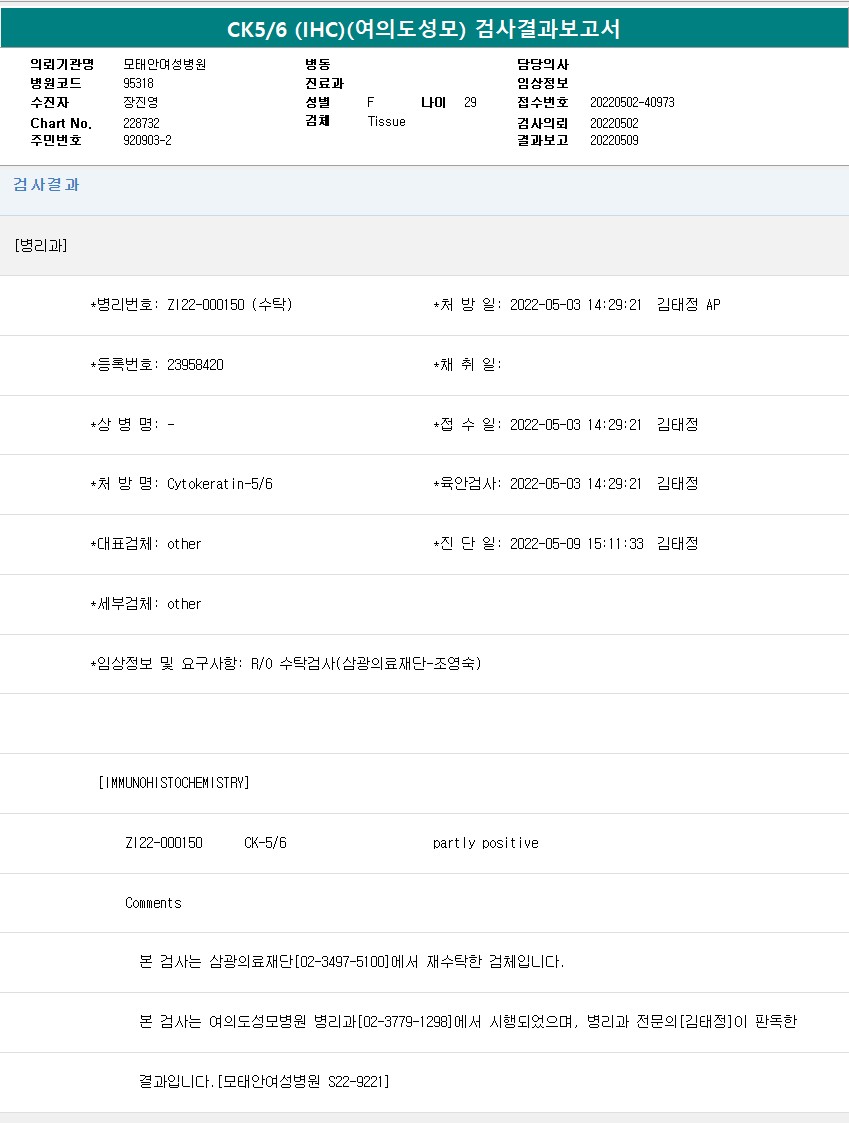Screen dimensions: 849x1123
Task: Click the 상병명 field showing dash
Action: pos(133,425)
